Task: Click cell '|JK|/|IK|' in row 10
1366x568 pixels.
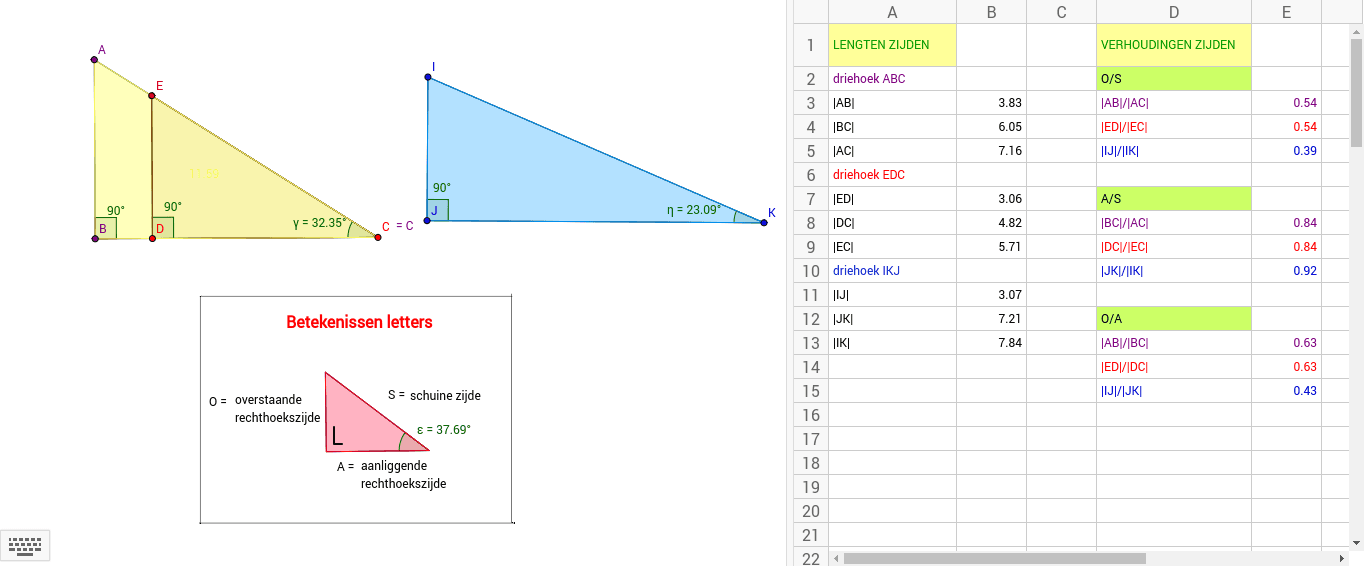Action: click(x=1174, y=271)
